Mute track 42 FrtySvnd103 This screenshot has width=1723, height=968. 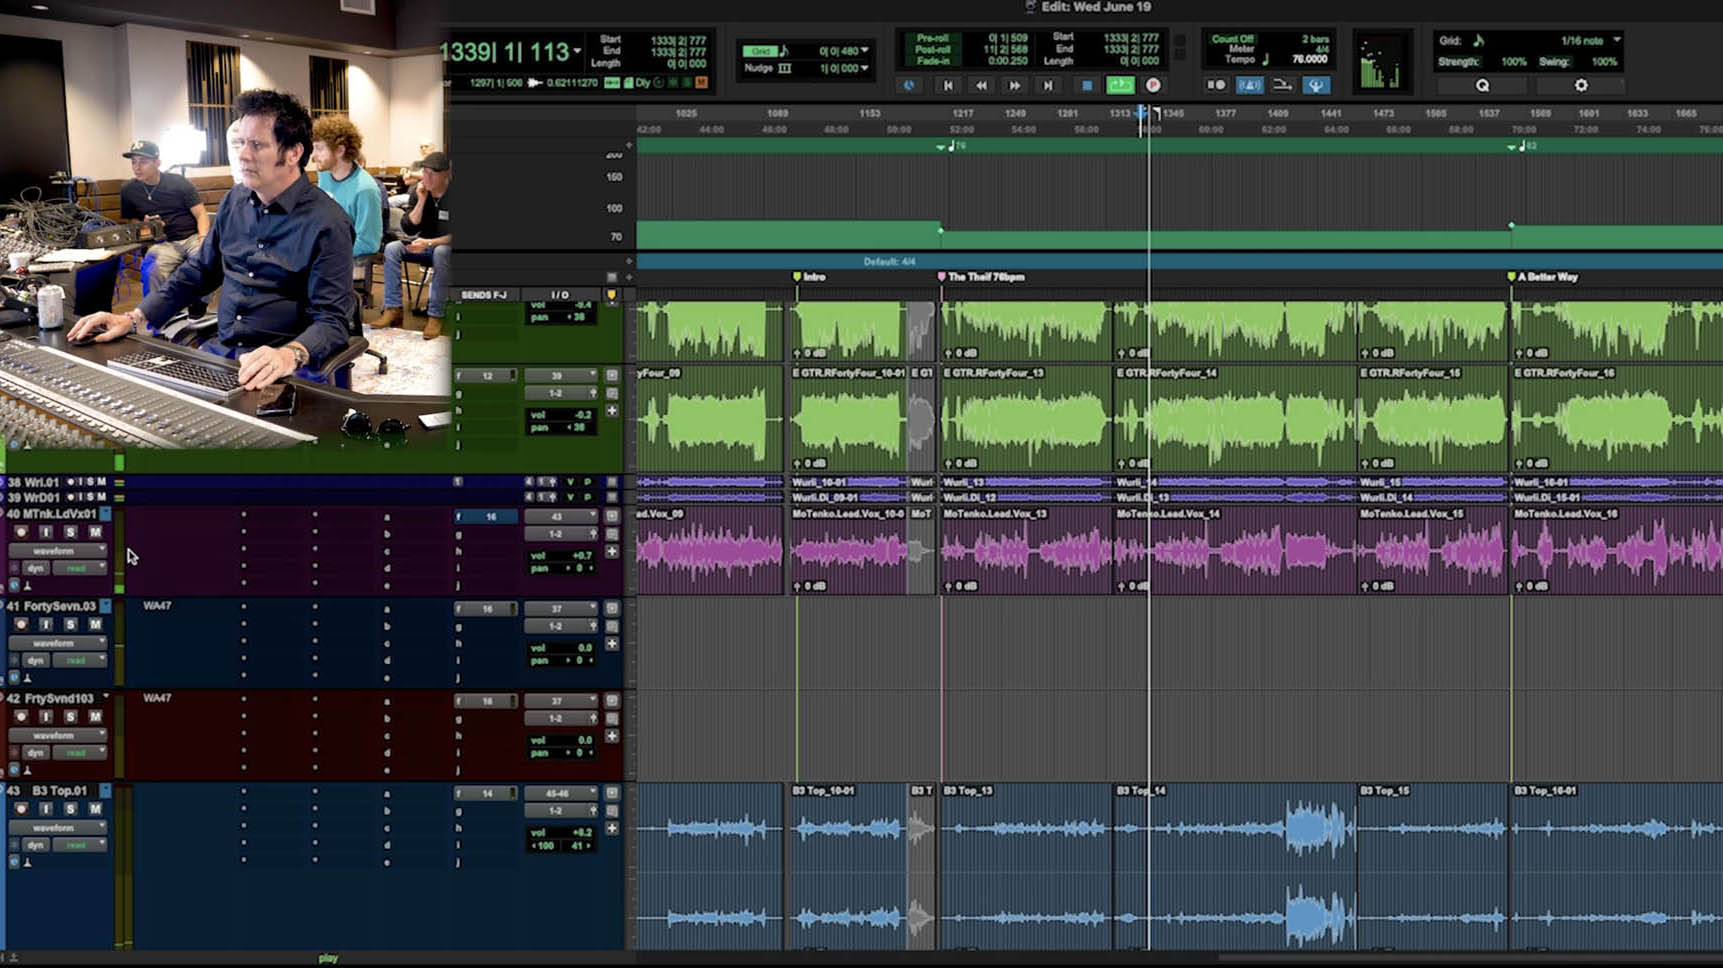pos(95,717)
